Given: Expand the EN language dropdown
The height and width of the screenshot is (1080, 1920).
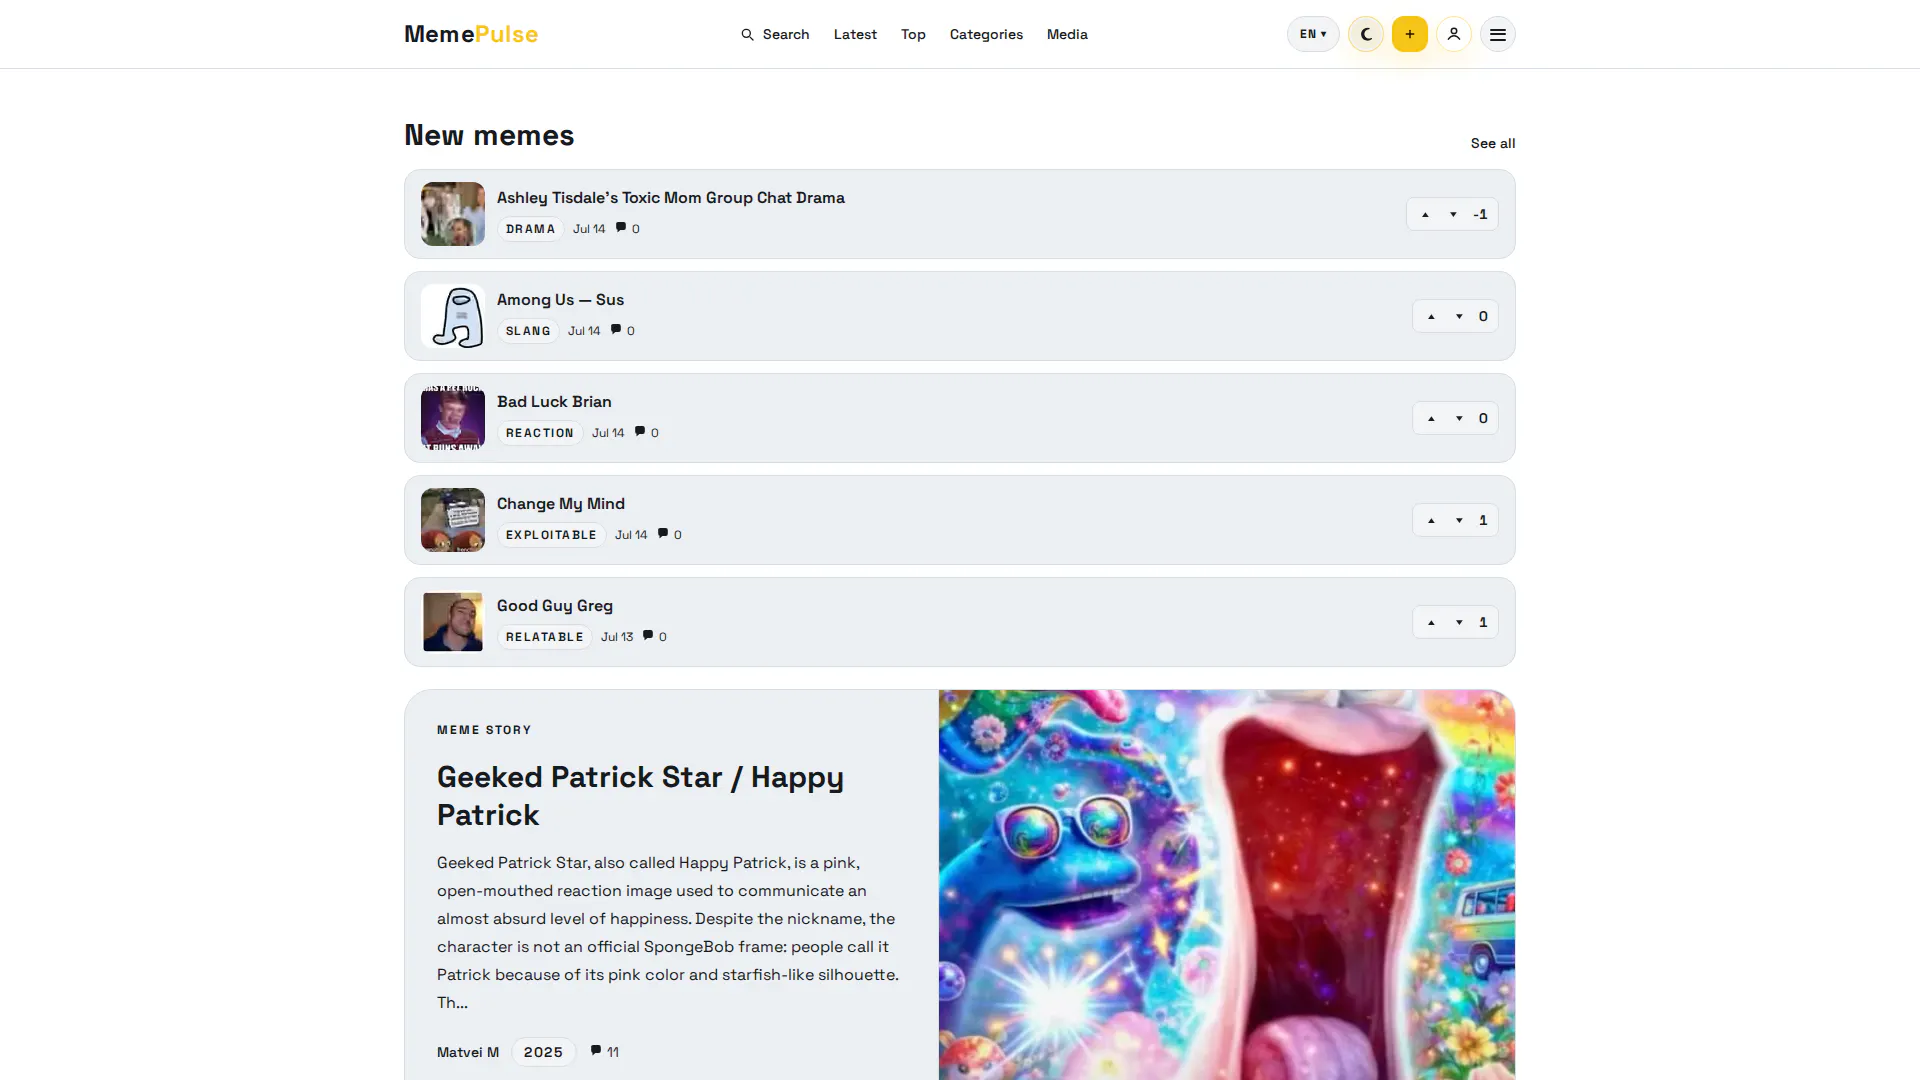Looking at the screenshot, I should tap(1313, 34).
